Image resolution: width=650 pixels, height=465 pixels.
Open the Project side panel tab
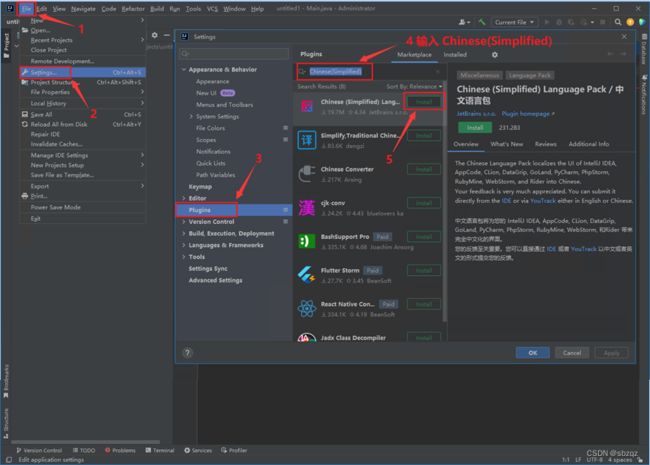point(6,46)
